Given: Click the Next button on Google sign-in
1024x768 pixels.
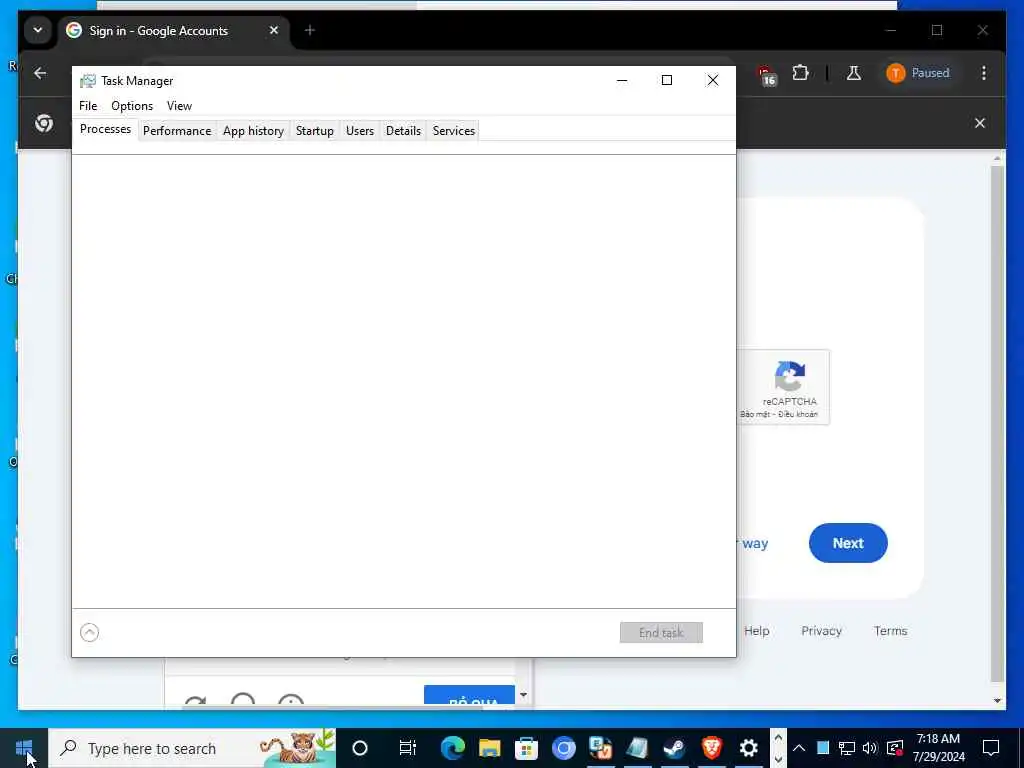Looking at the screenshot, I should 848,543.
